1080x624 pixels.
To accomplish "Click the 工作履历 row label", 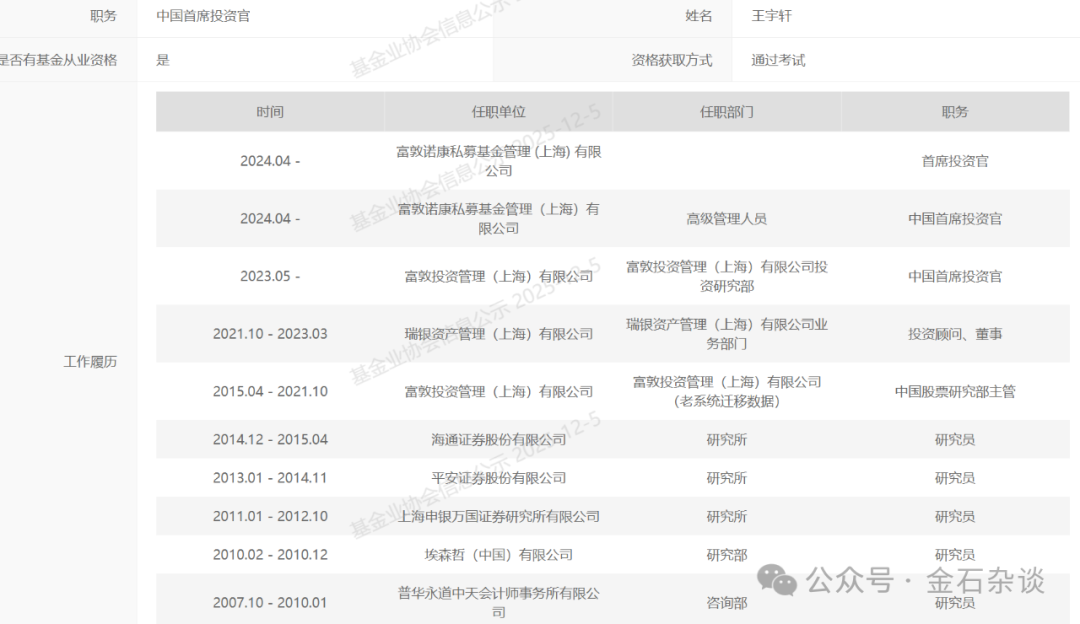I will pyautogui.click(x=90, y=361).
